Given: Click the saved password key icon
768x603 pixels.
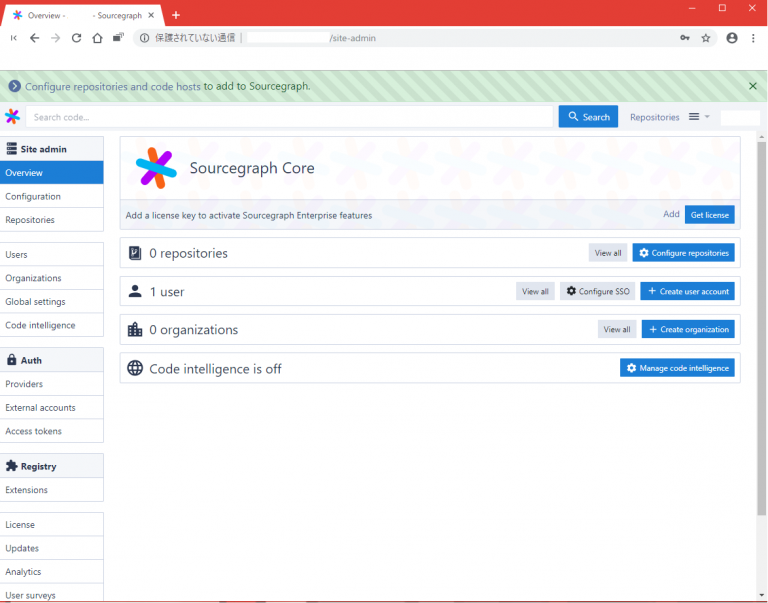Looking at the screenshot, I should tap(684, 38).
